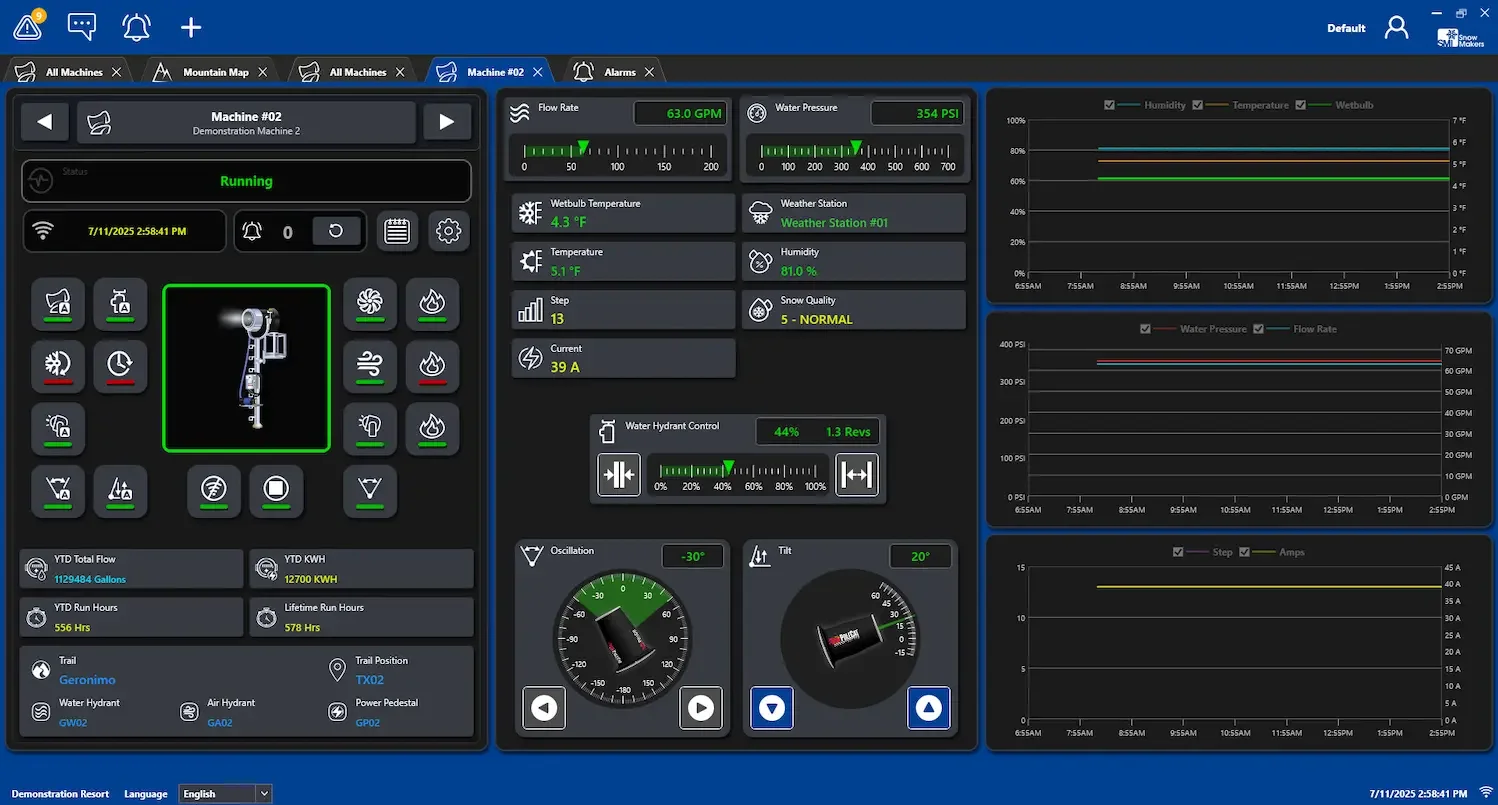
Task: Open the machine log notepad icon
Action: click(x=398, y=230)
